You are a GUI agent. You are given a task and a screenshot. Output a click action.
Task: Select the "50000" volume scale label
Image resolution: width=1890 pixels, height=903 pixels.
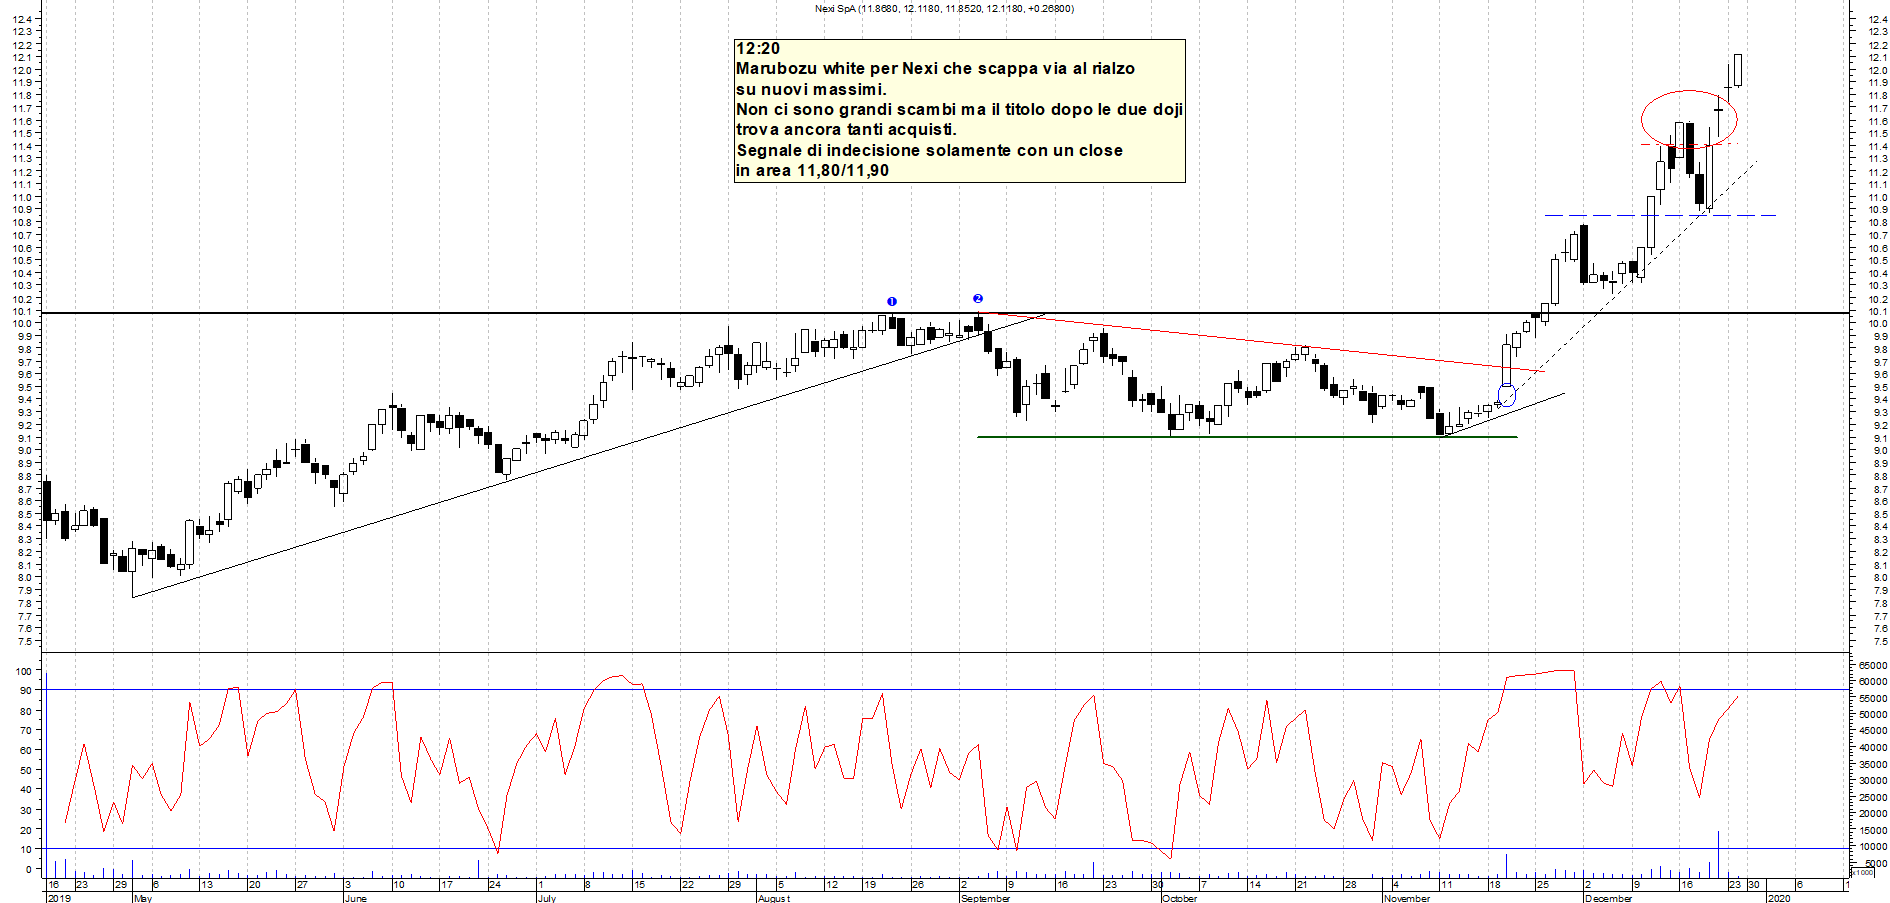click(1873, 714)
